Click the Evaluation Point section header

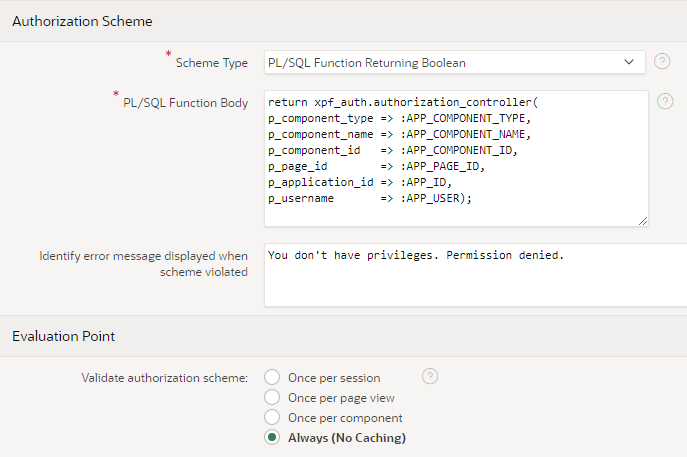click(x=64, y=336)
